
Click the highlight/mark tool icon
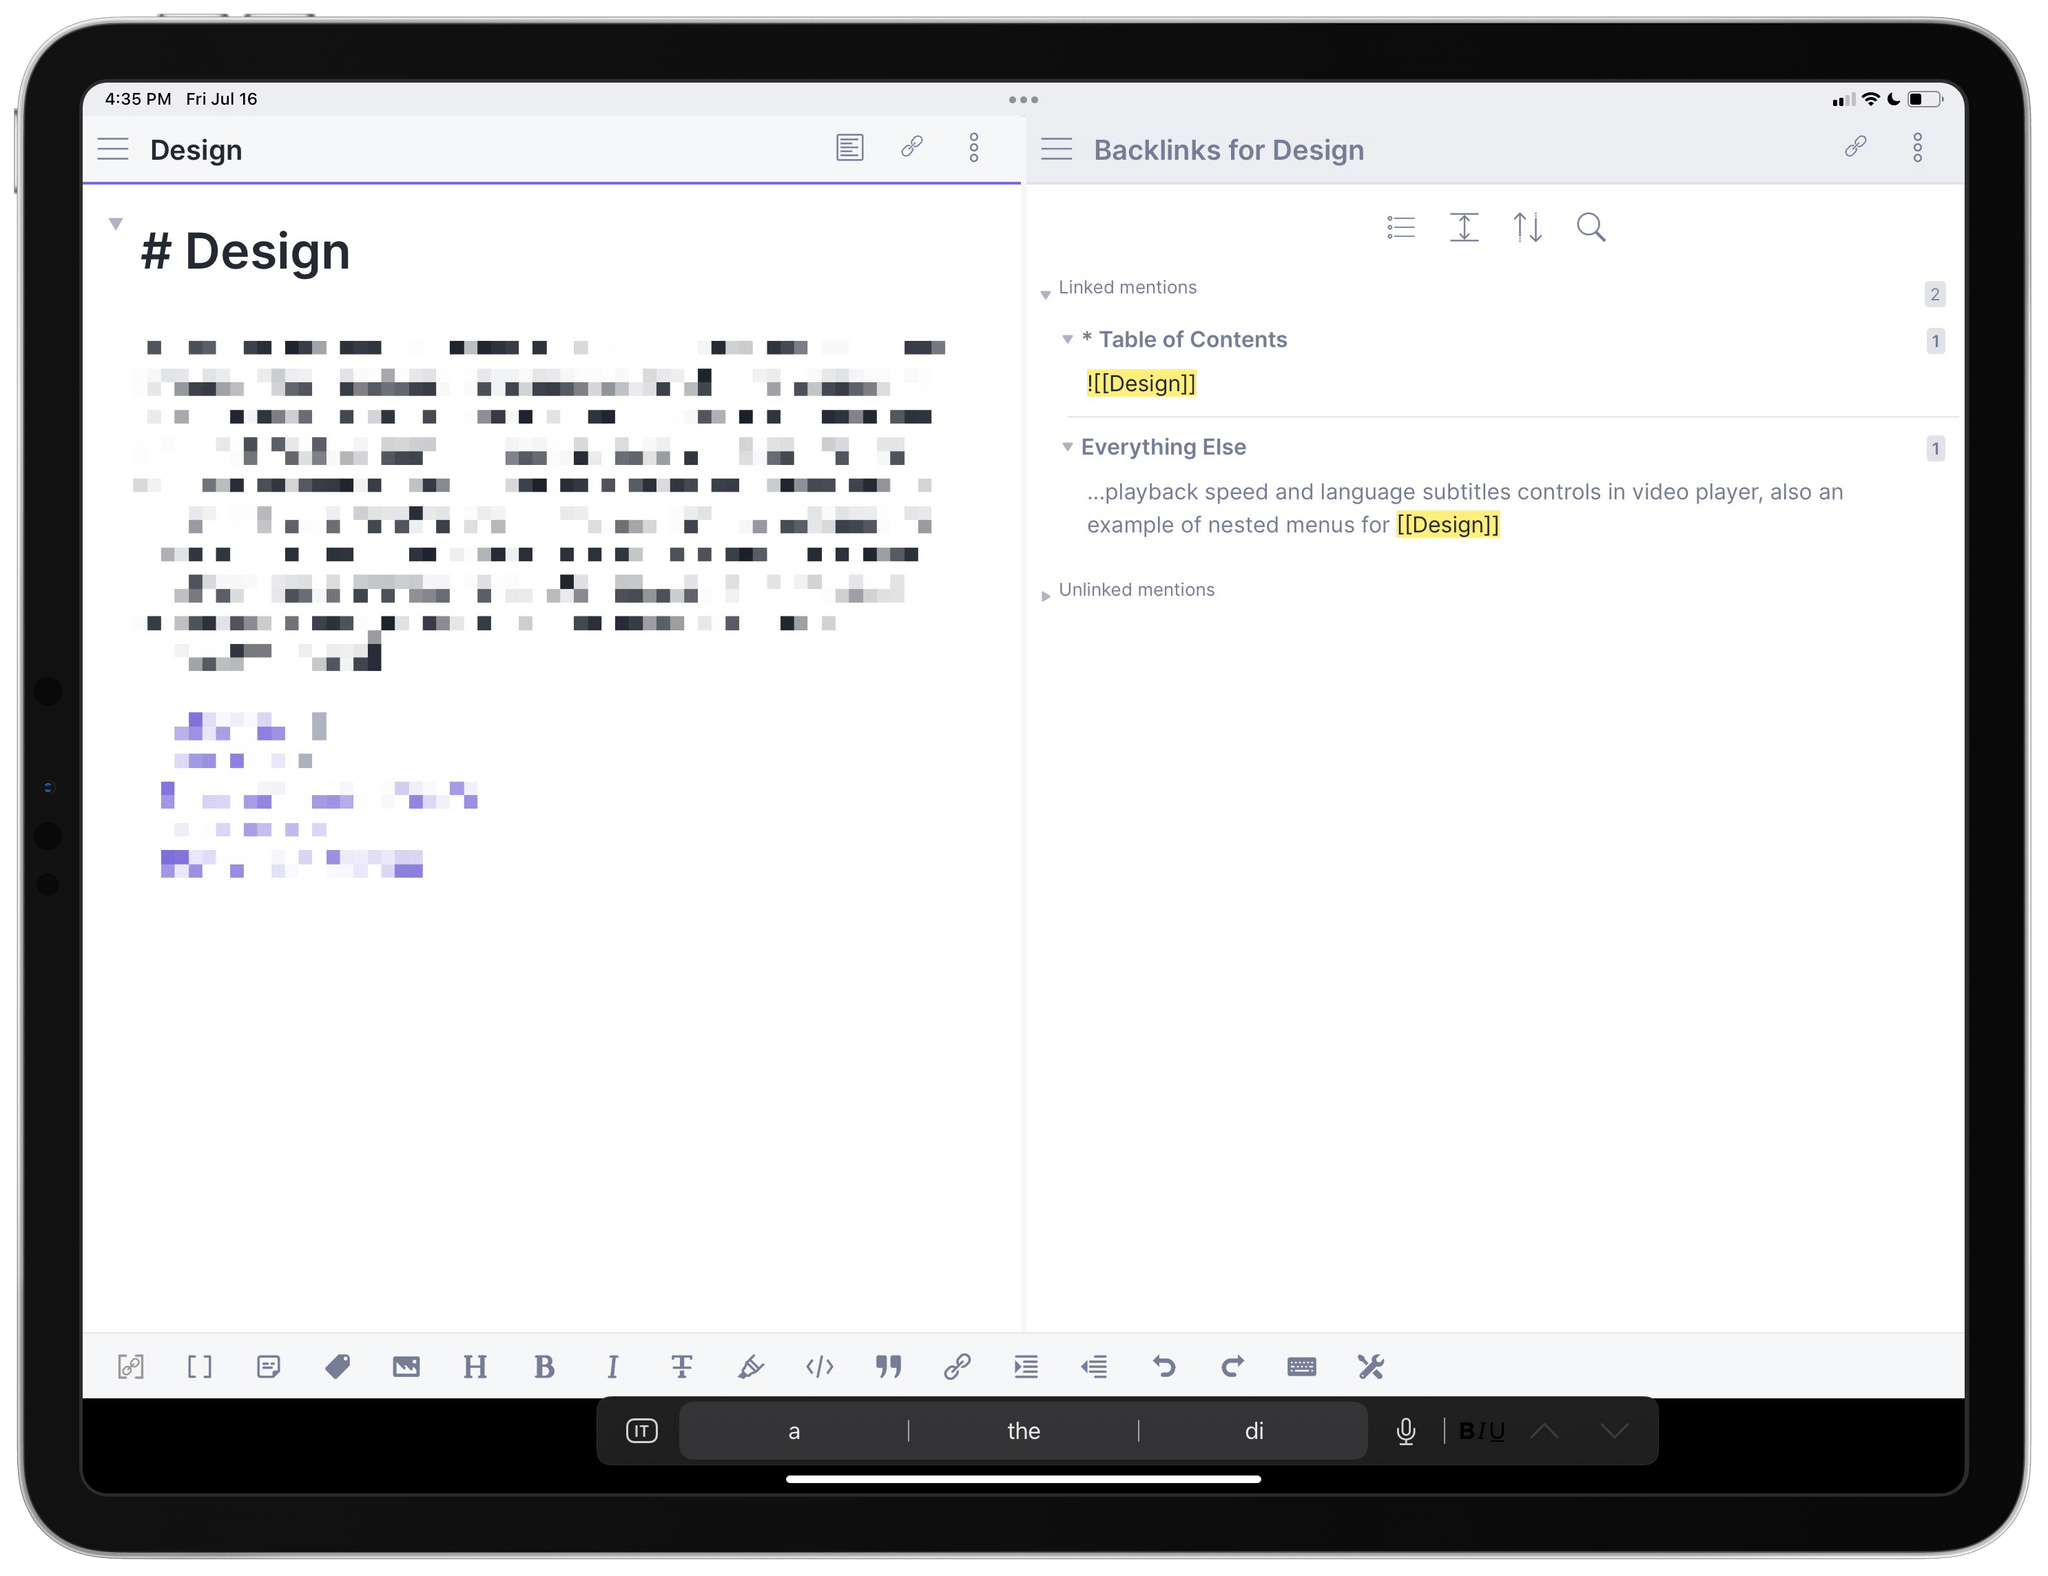pos(752,1366)
